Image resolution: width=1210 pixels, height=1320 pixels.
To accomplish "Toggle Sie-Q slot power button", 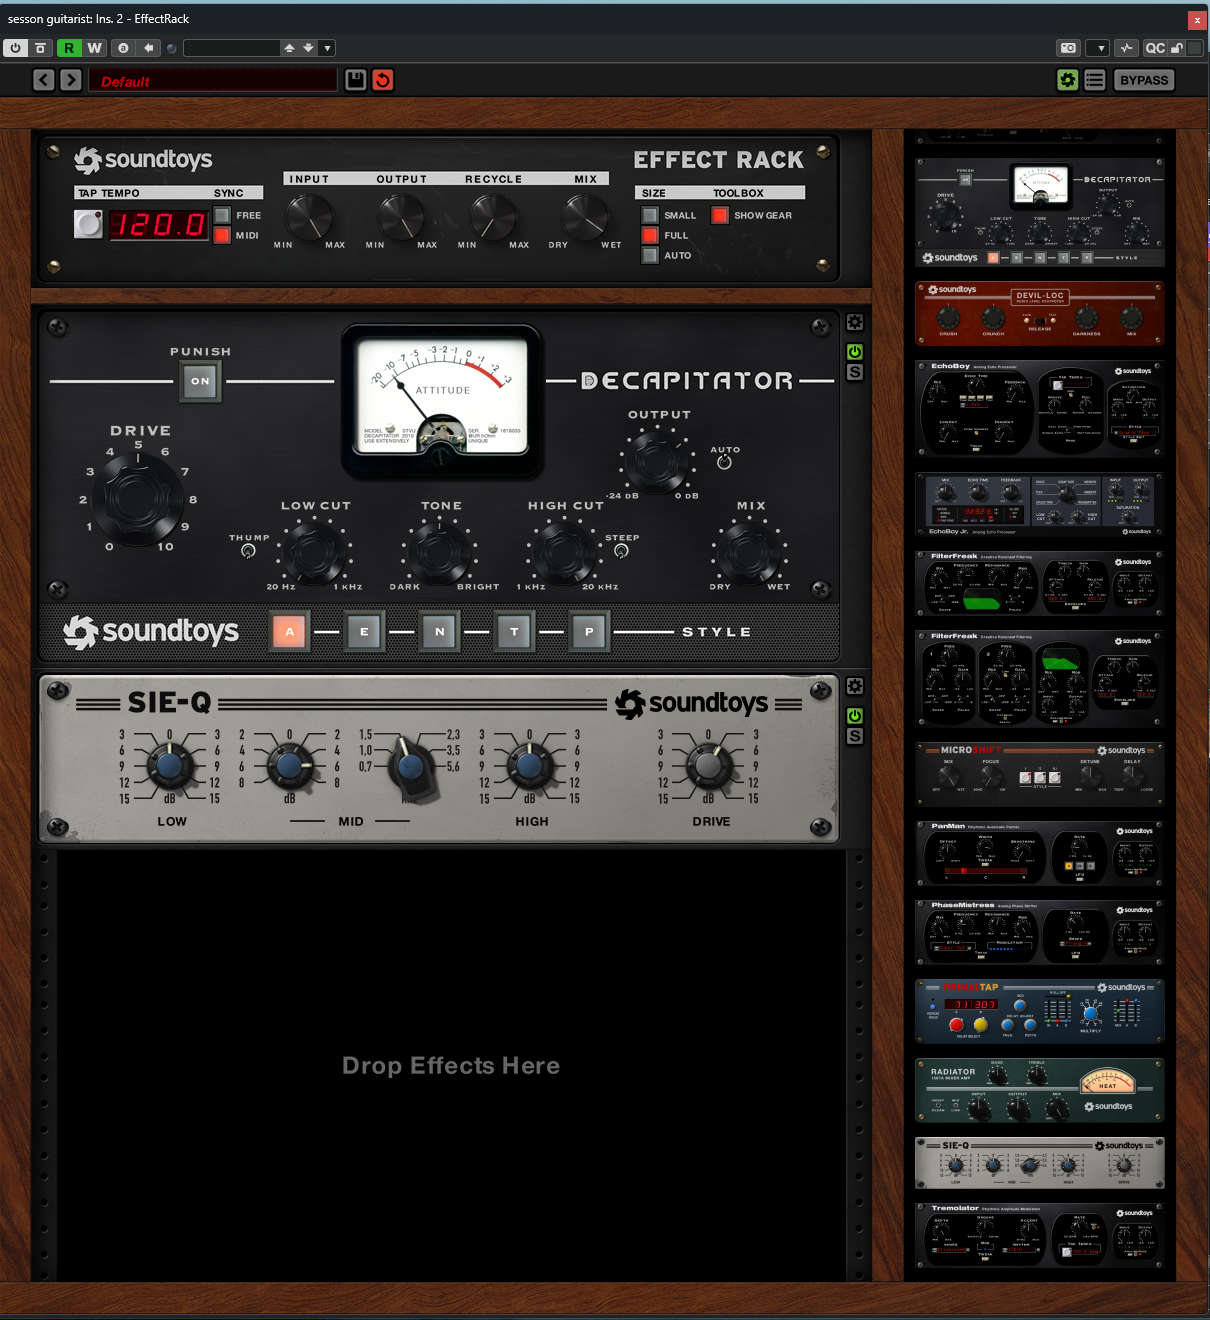I will [855, 716].
